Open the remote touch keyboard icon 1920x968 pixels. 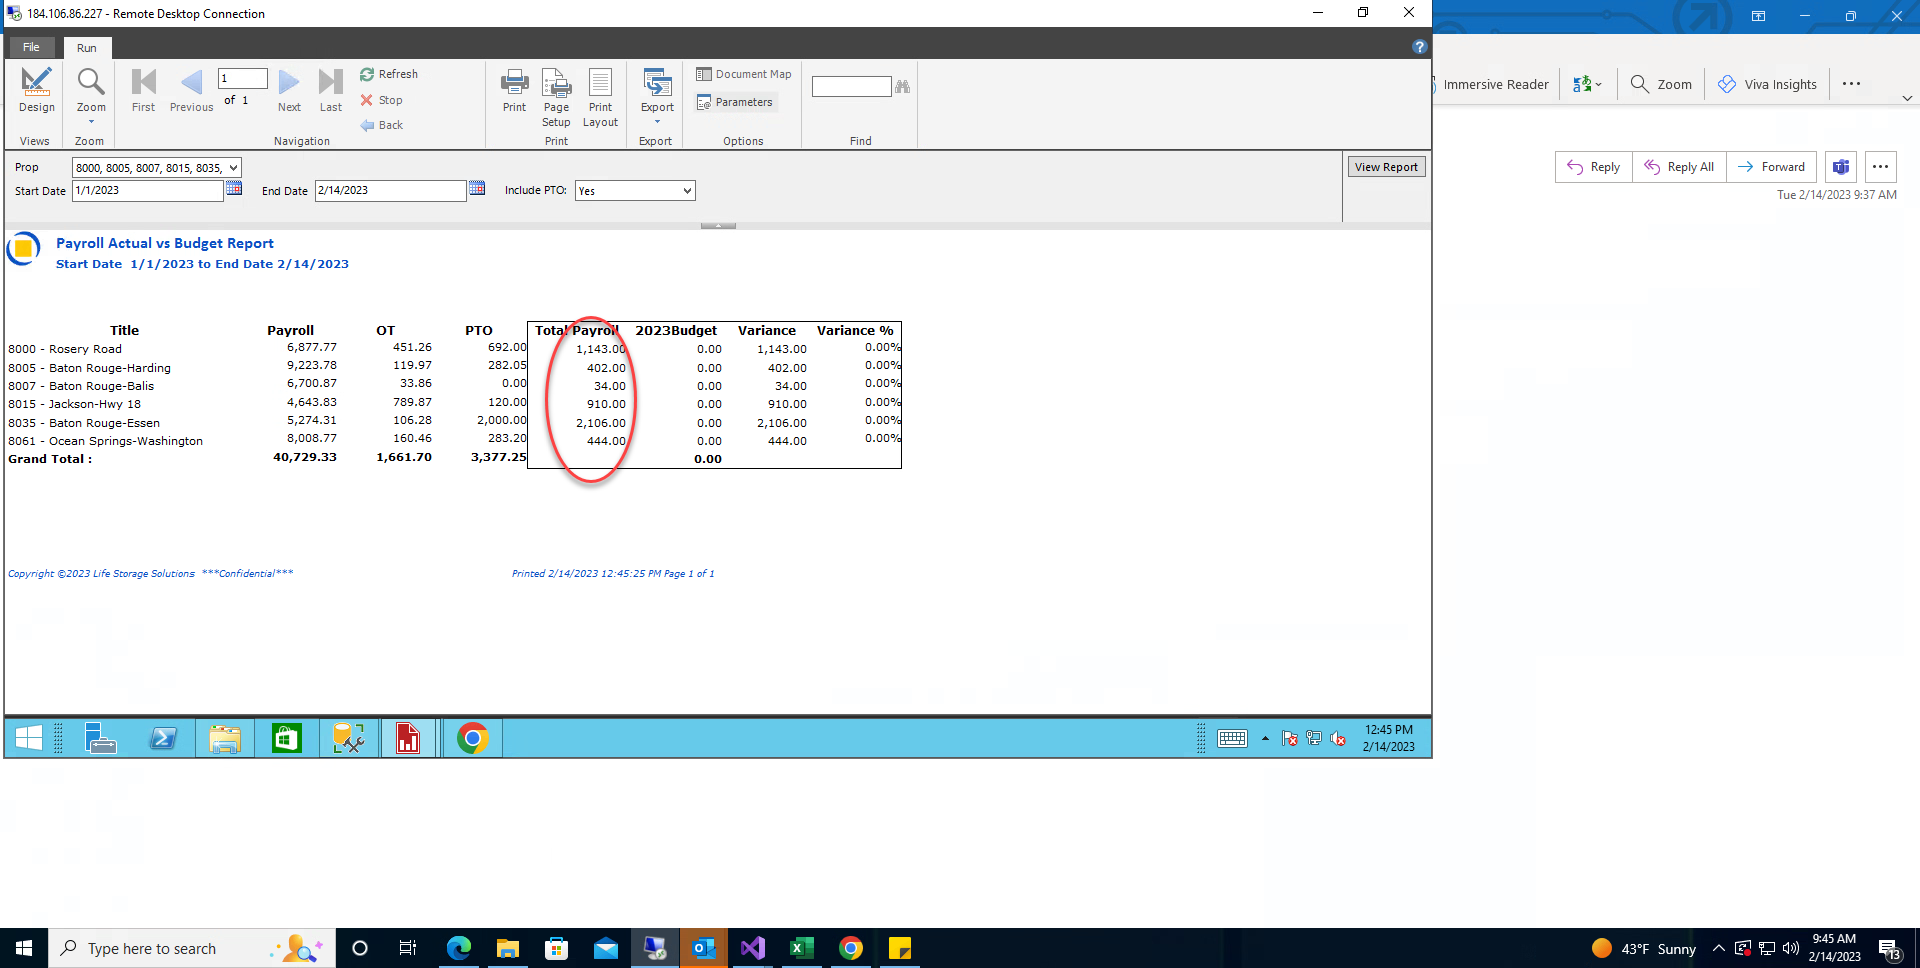coord(1232,738)
